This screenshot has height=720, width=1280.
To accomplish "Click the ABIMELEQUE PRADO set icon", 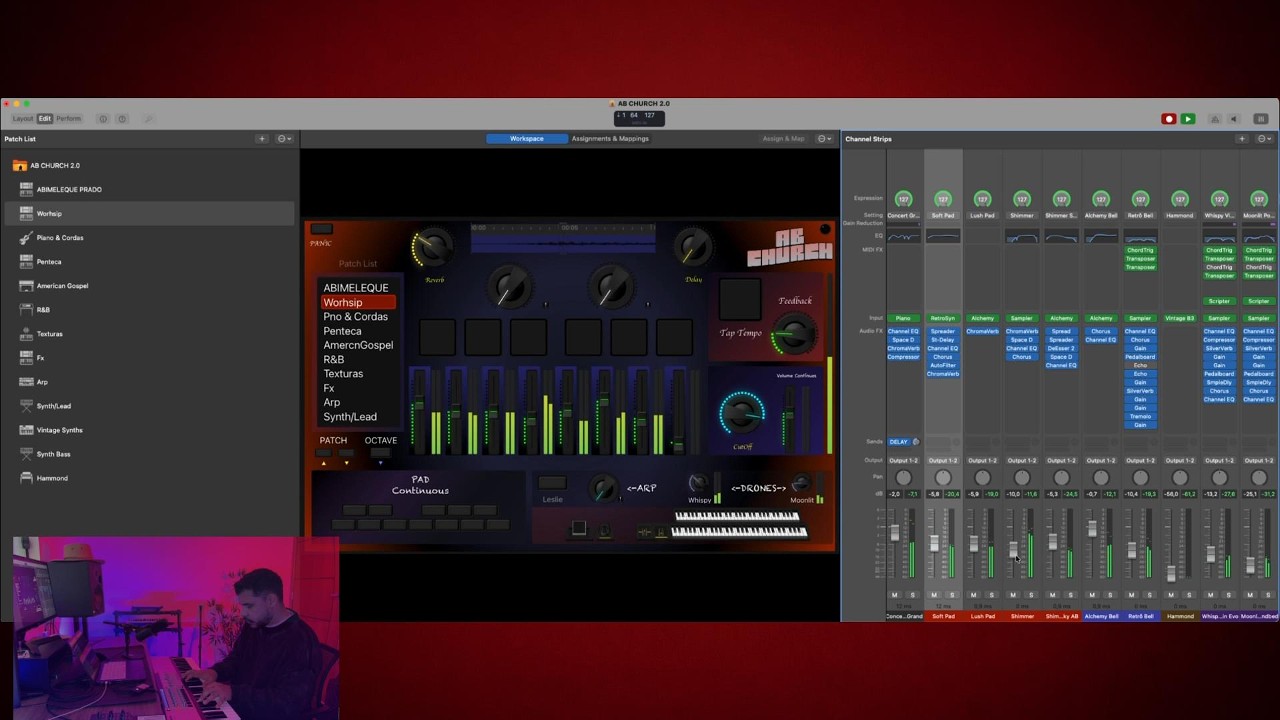I will tap(26, 190).
